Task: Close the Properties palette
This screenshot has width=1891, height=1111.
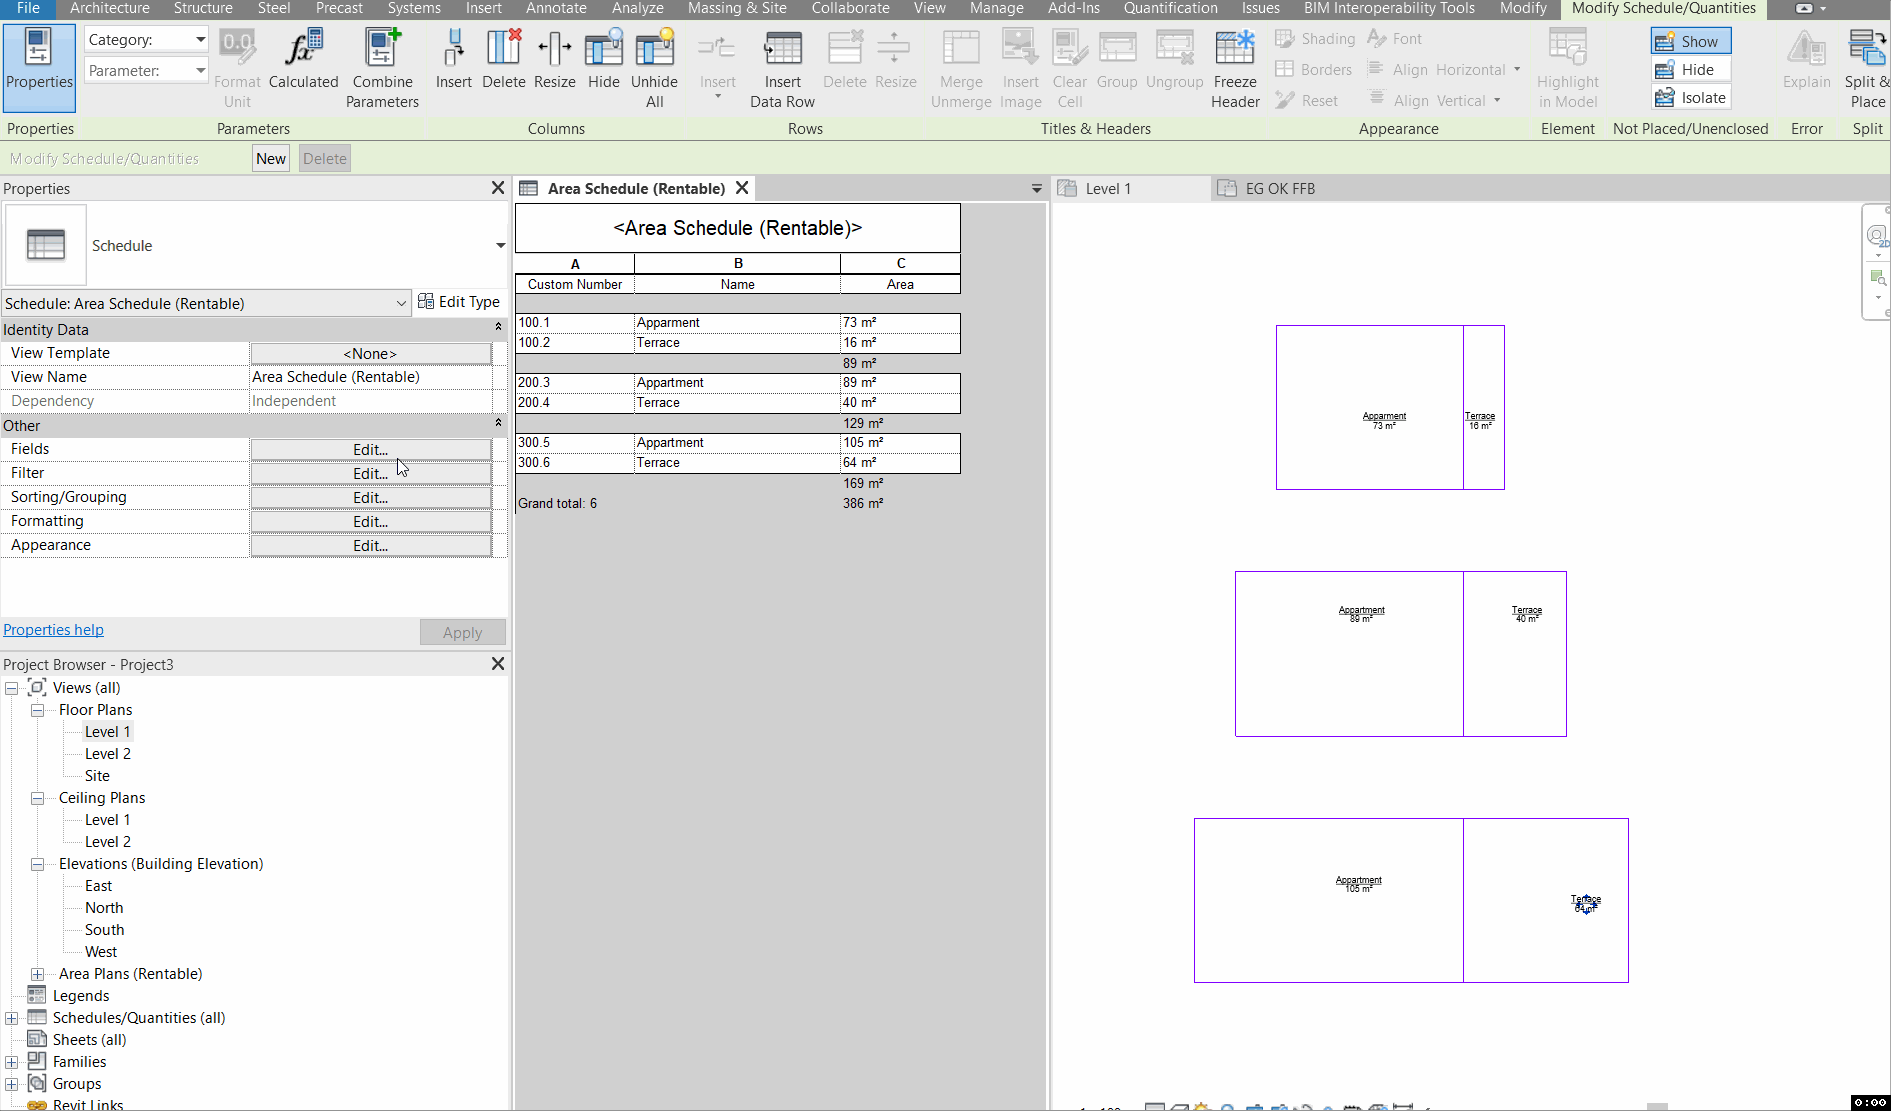Action: [498, 188]
